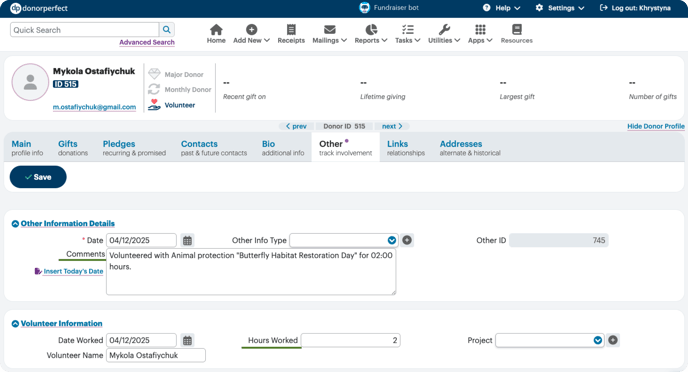
Task: Open calendar picker beside Date Worked
Action: pyautogui.click(x=187, y=340)
